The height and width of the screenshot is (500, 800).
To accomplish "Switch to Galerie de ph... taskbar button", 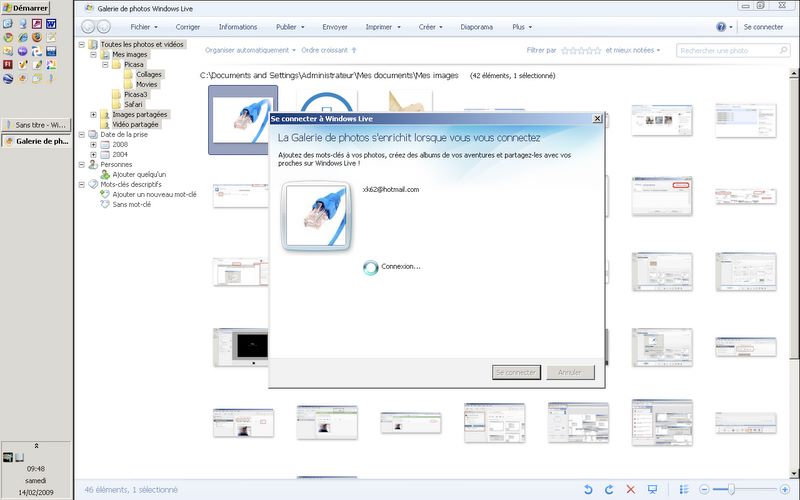I will tap(36, 141).
